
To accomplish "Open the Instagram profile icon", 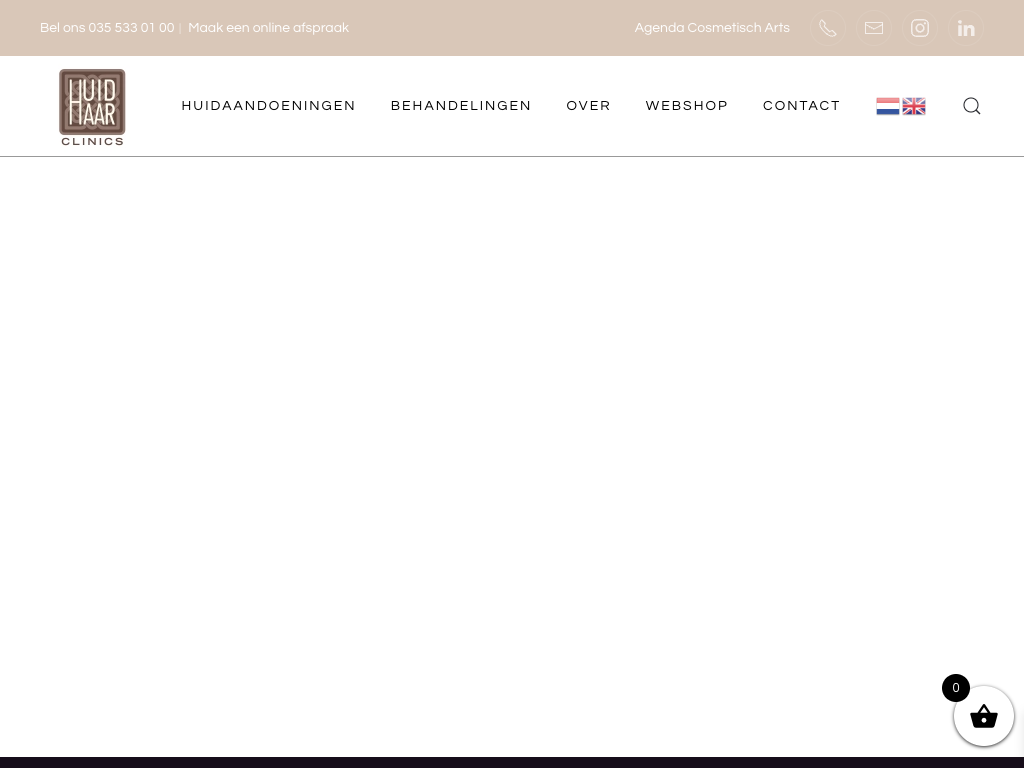I will [x=920, y=28].
